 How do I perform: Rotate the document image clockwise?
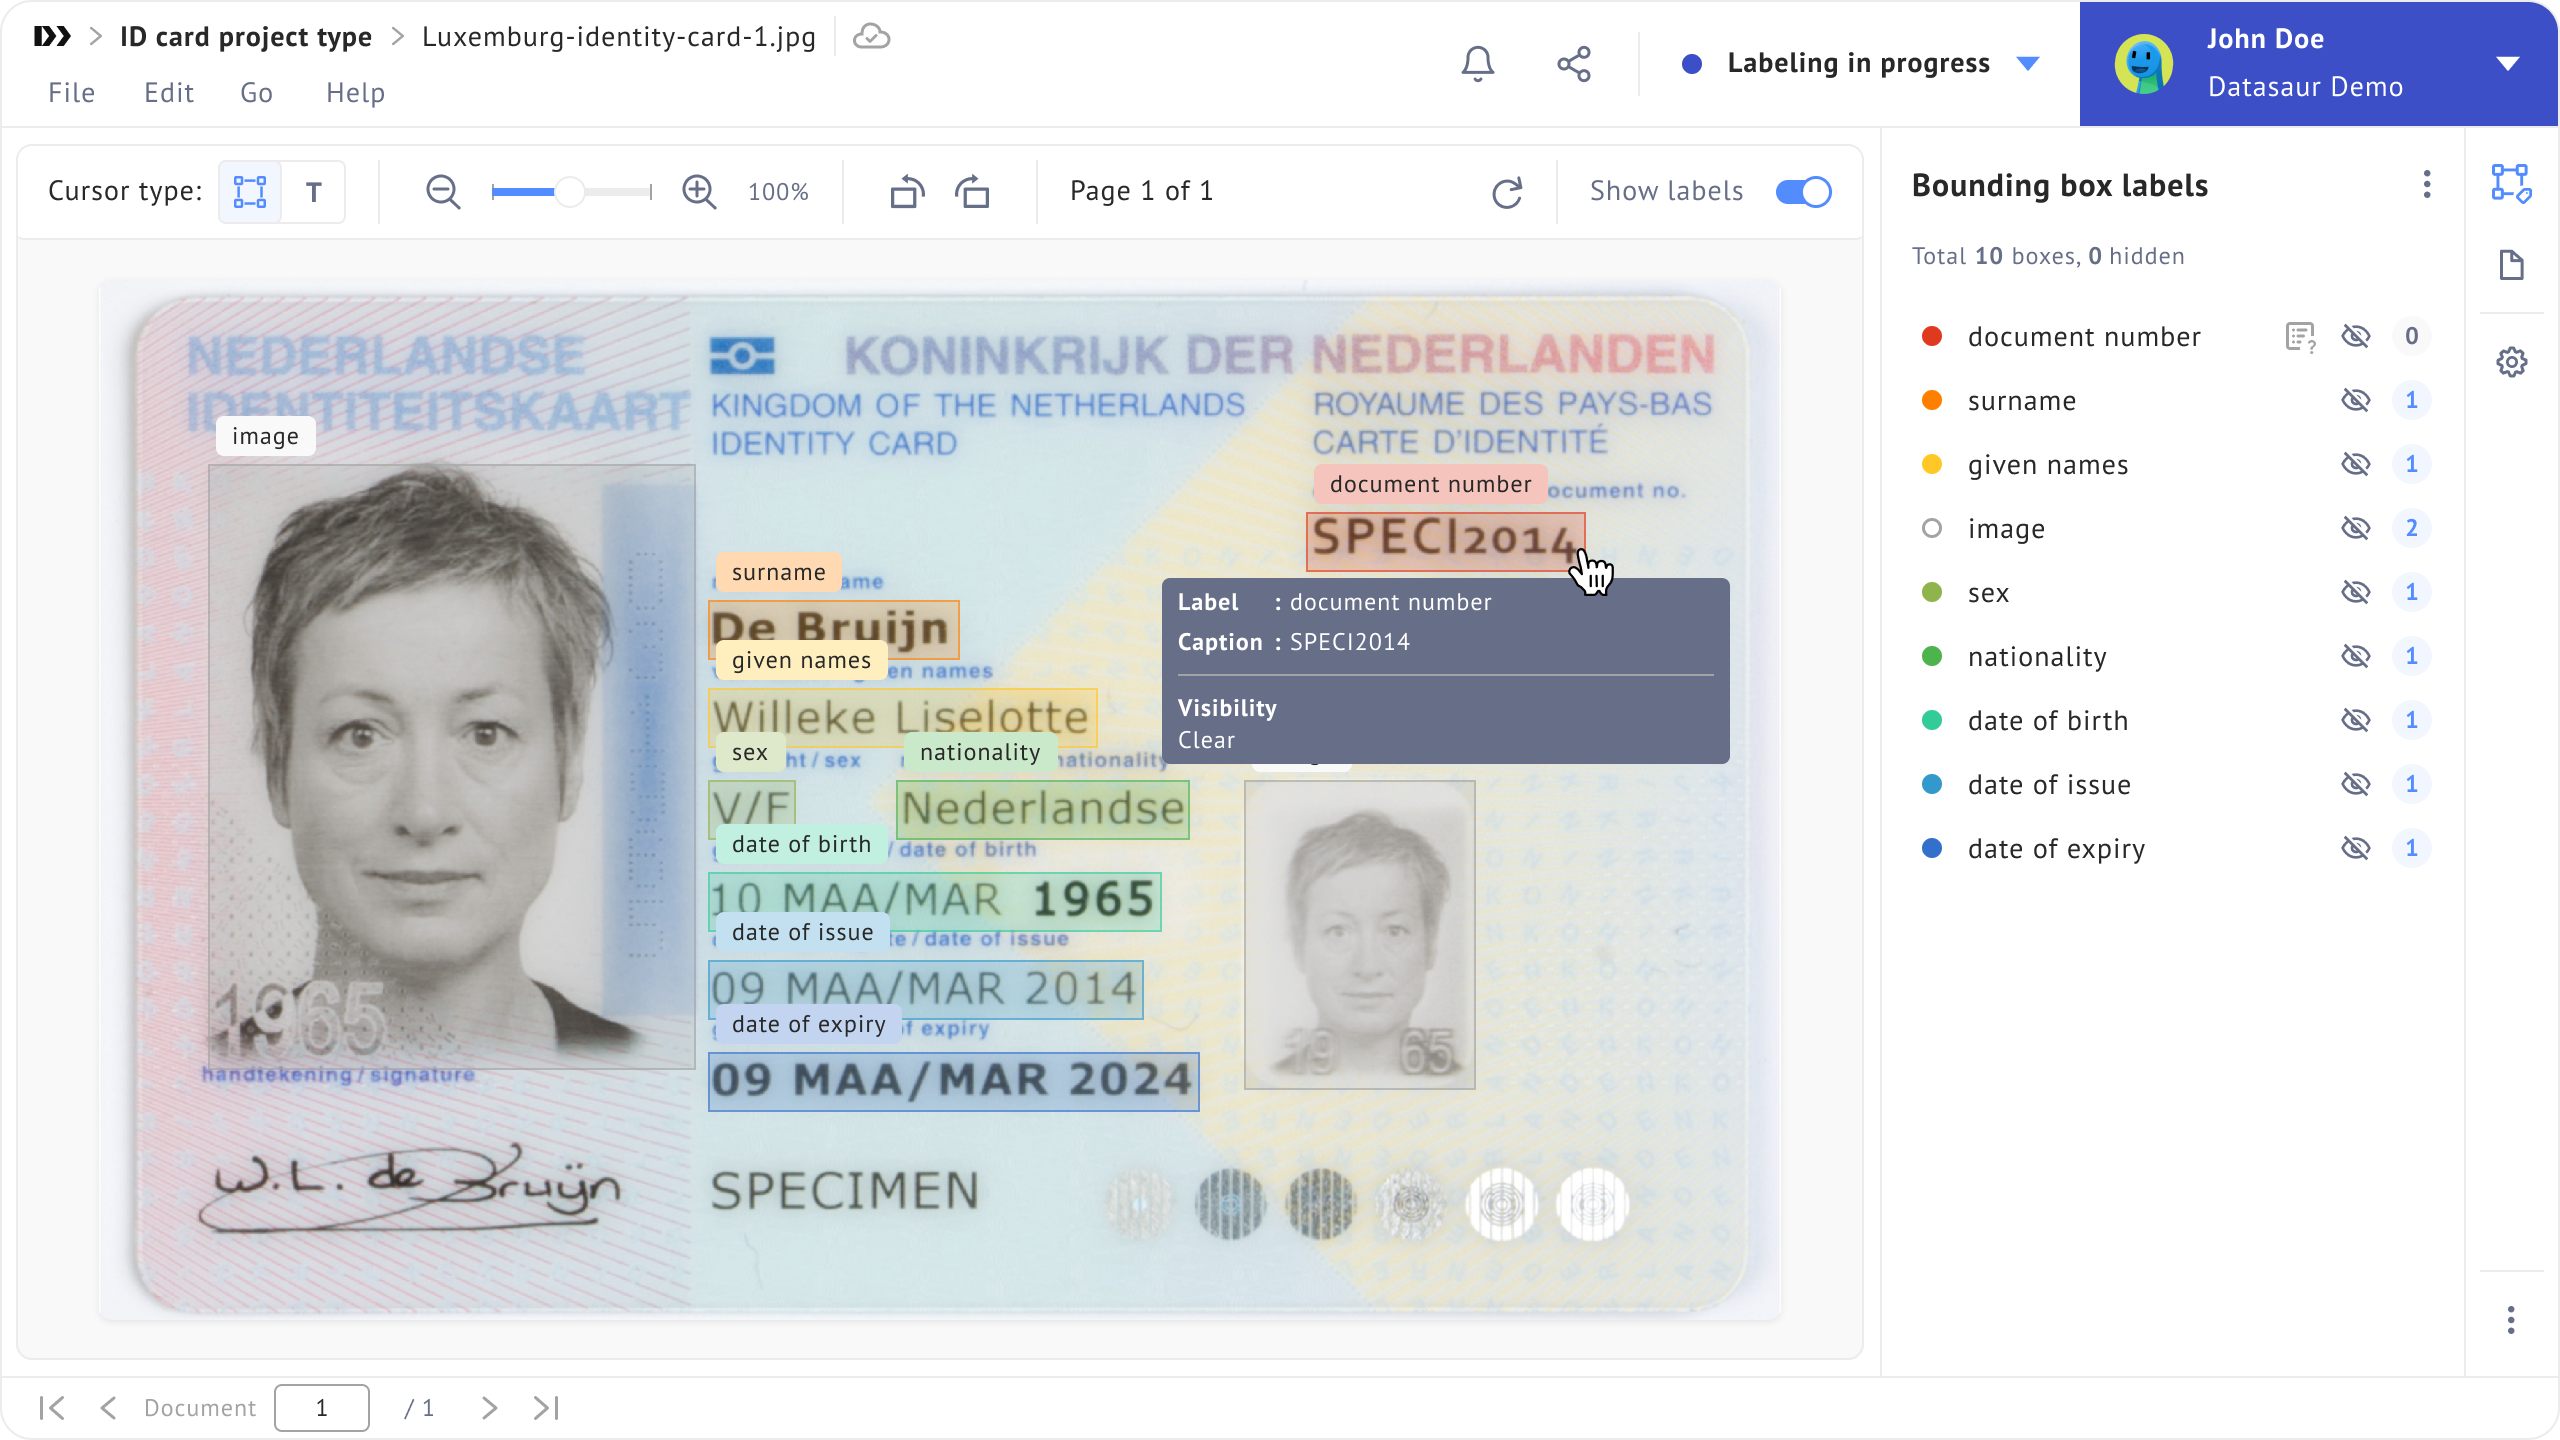coord(972,191)
